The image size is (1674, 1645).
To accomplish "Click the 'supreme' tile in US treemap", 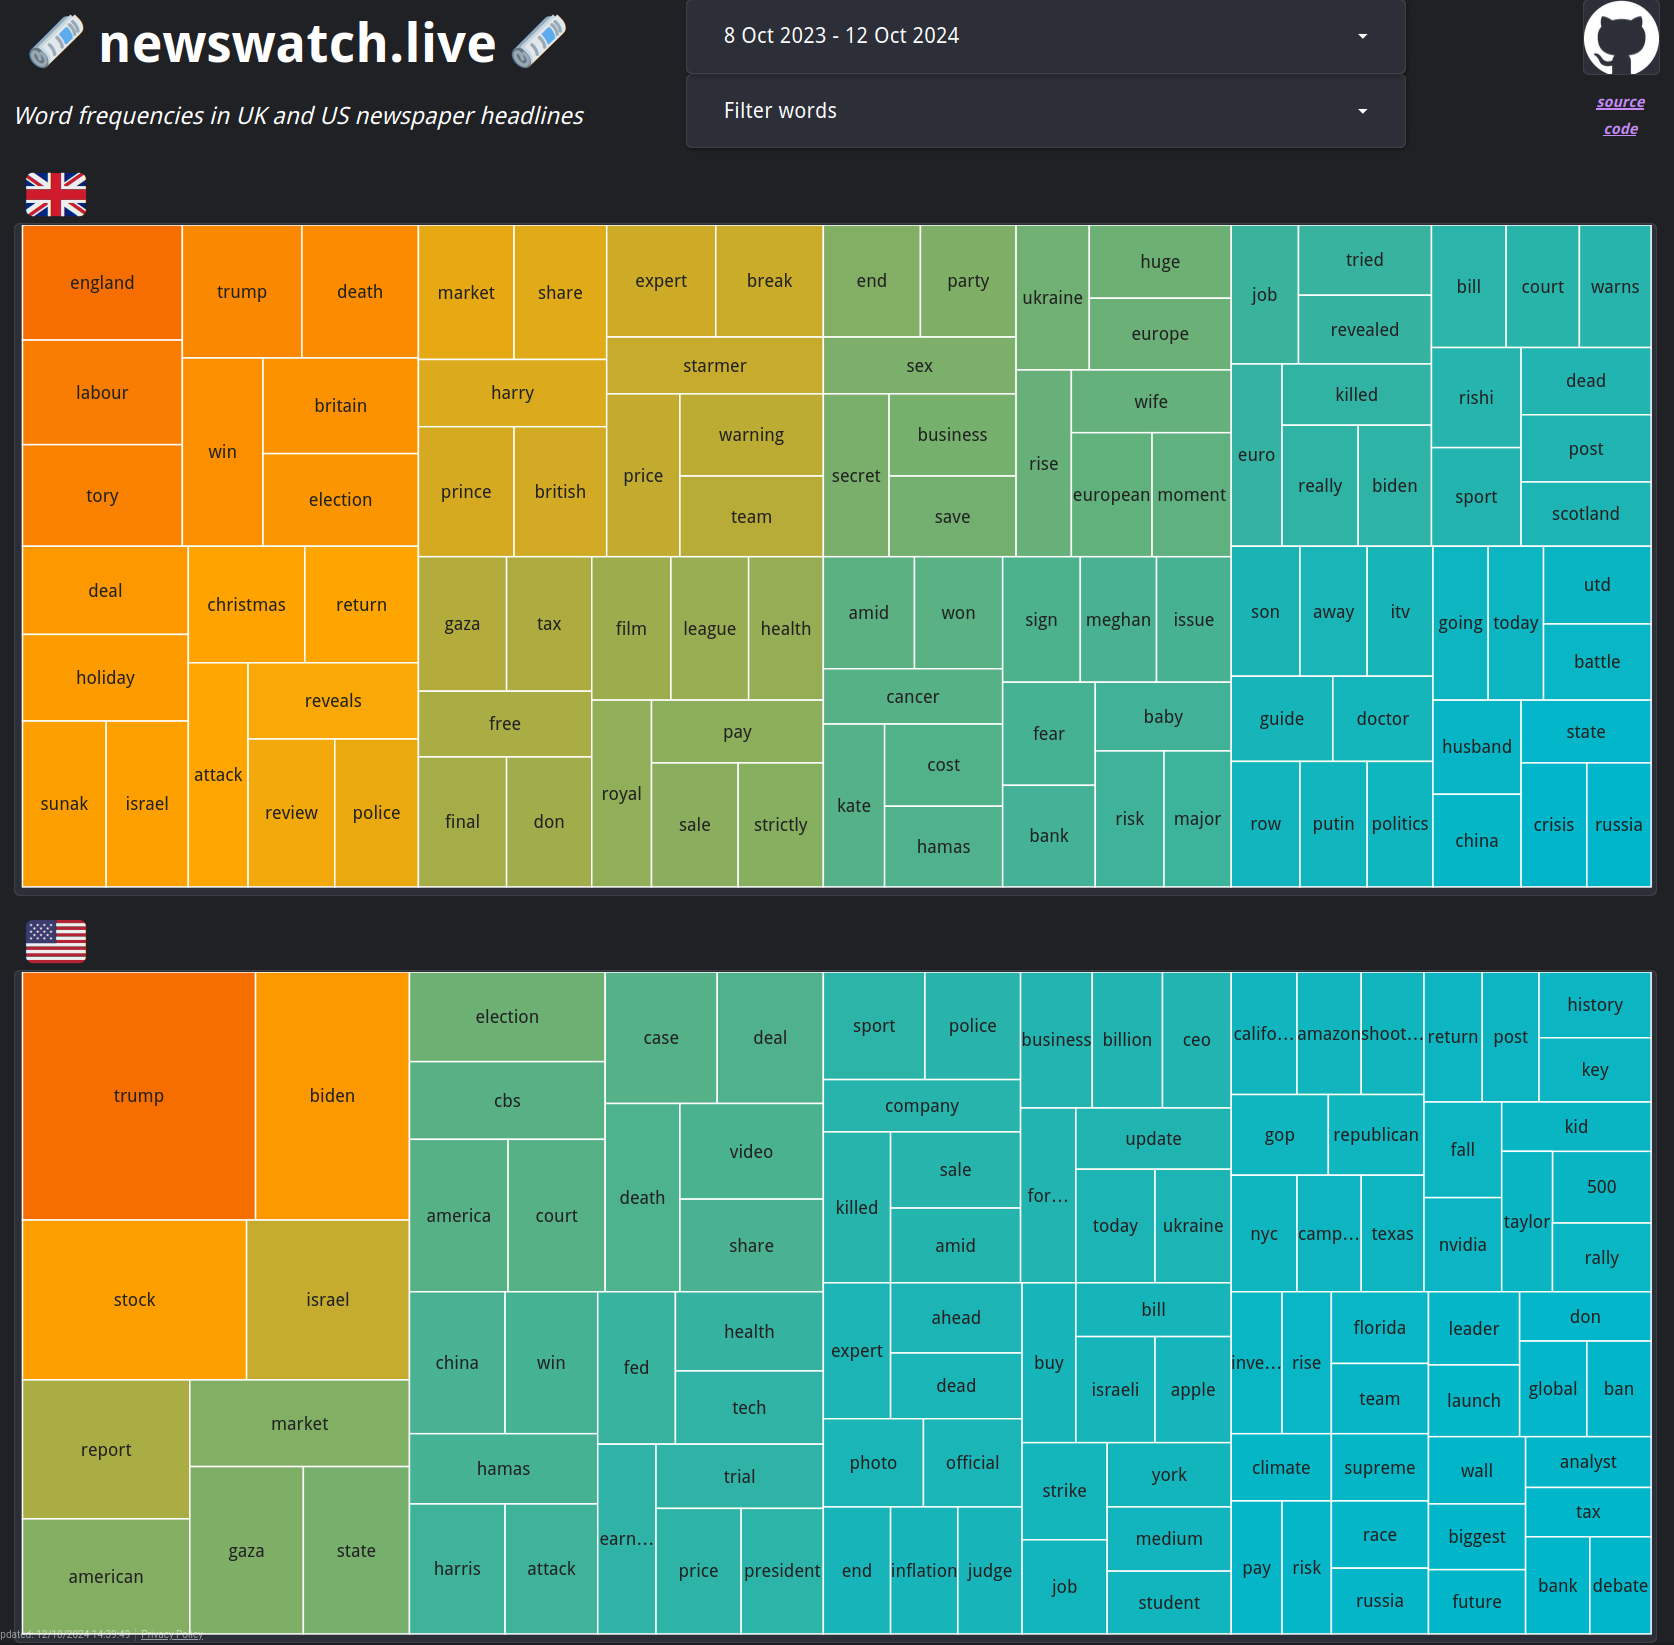I will (1379, 1468).
